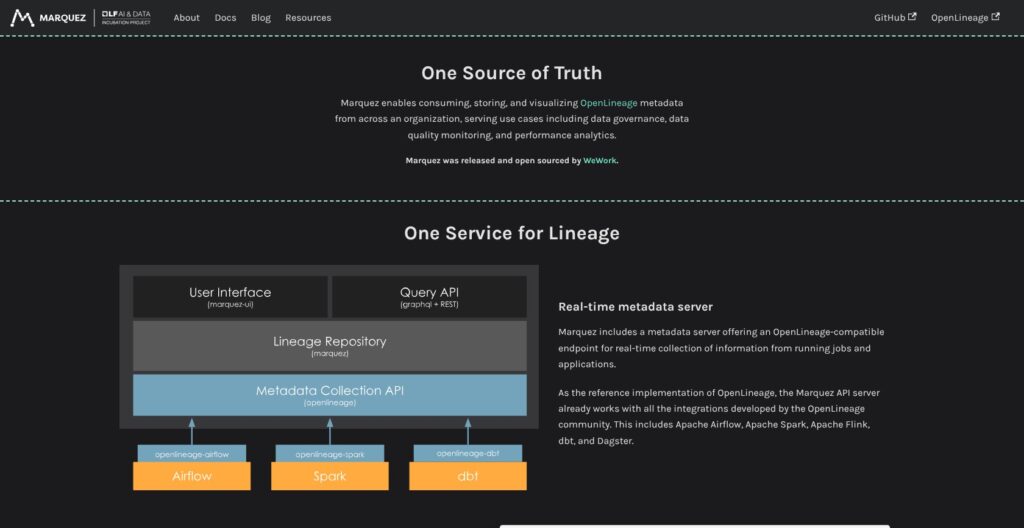Click the Marquez logo icon
Image resolution: width=1024 pixels, height=528 pixels.
coord(22,18)
